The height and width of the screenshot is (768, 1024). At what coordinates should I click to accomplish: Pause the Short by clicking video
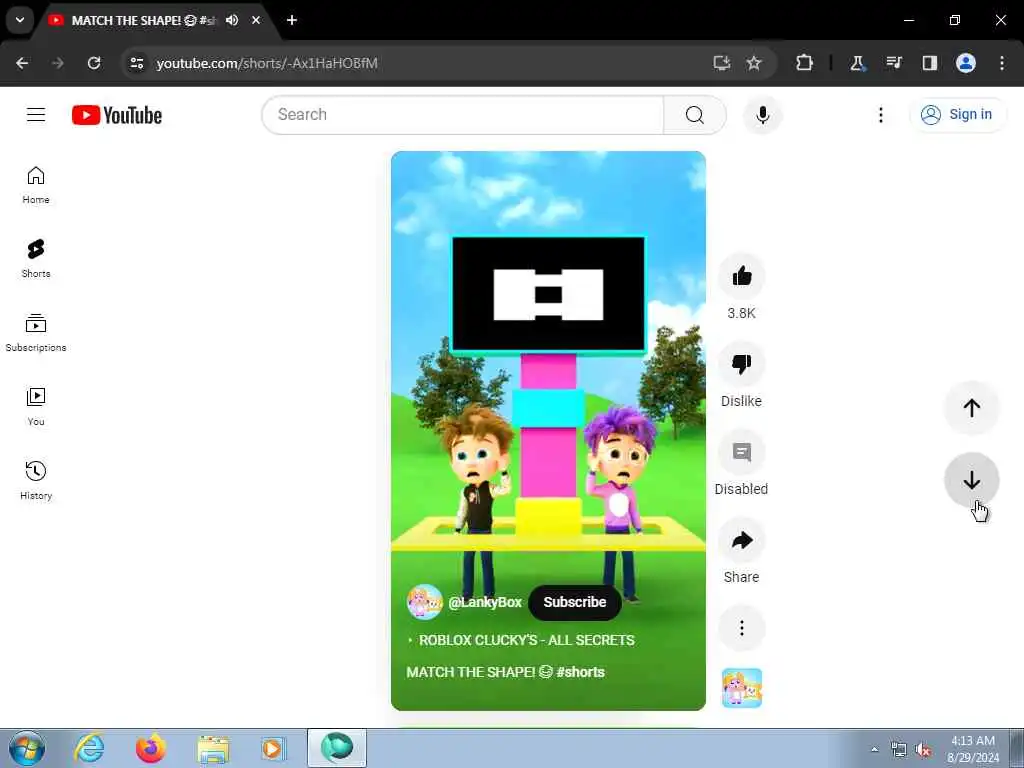pos(548,431)
